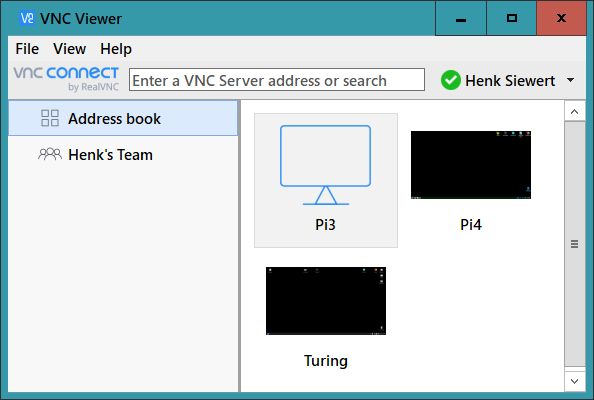Minimize the VNC Viewer window
The width and height of the screenshot is (594, 400).
[x=461, y=18]
